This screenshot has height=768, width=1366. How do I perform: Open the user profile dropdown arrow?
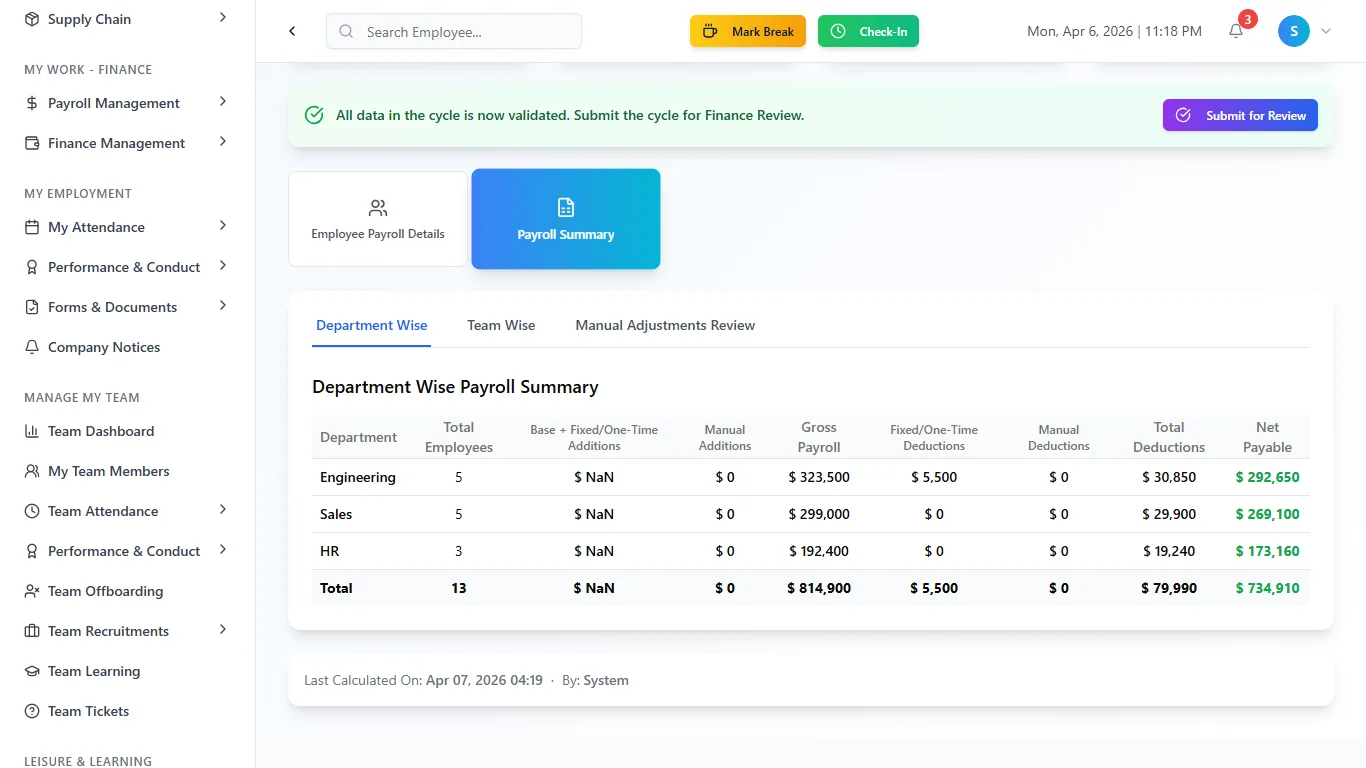1326,31
